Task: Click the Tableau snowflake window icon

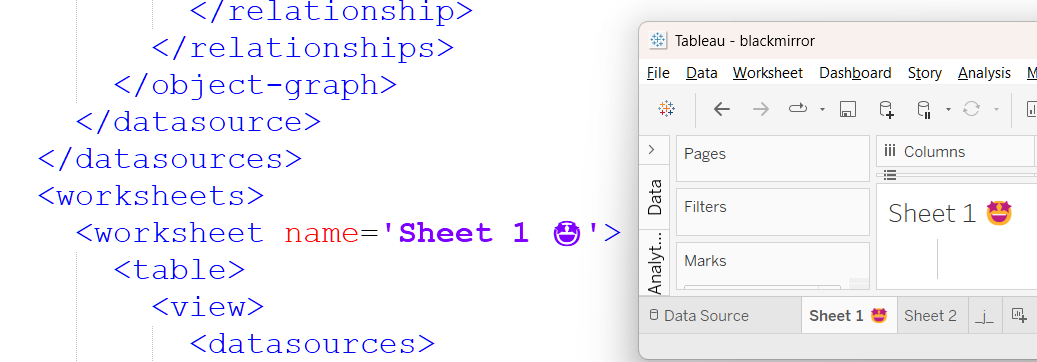Action: (x=657, y=40)
